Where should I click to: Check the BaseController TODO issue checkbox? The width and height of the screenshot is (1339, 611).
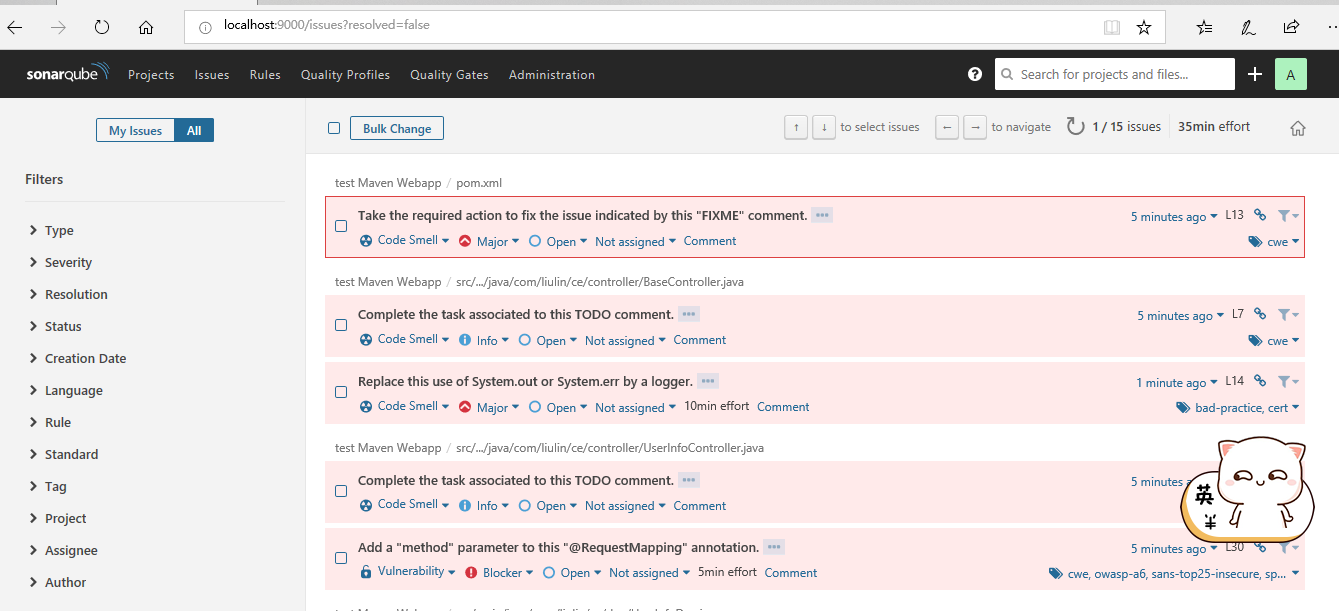(x=341, y=325)
